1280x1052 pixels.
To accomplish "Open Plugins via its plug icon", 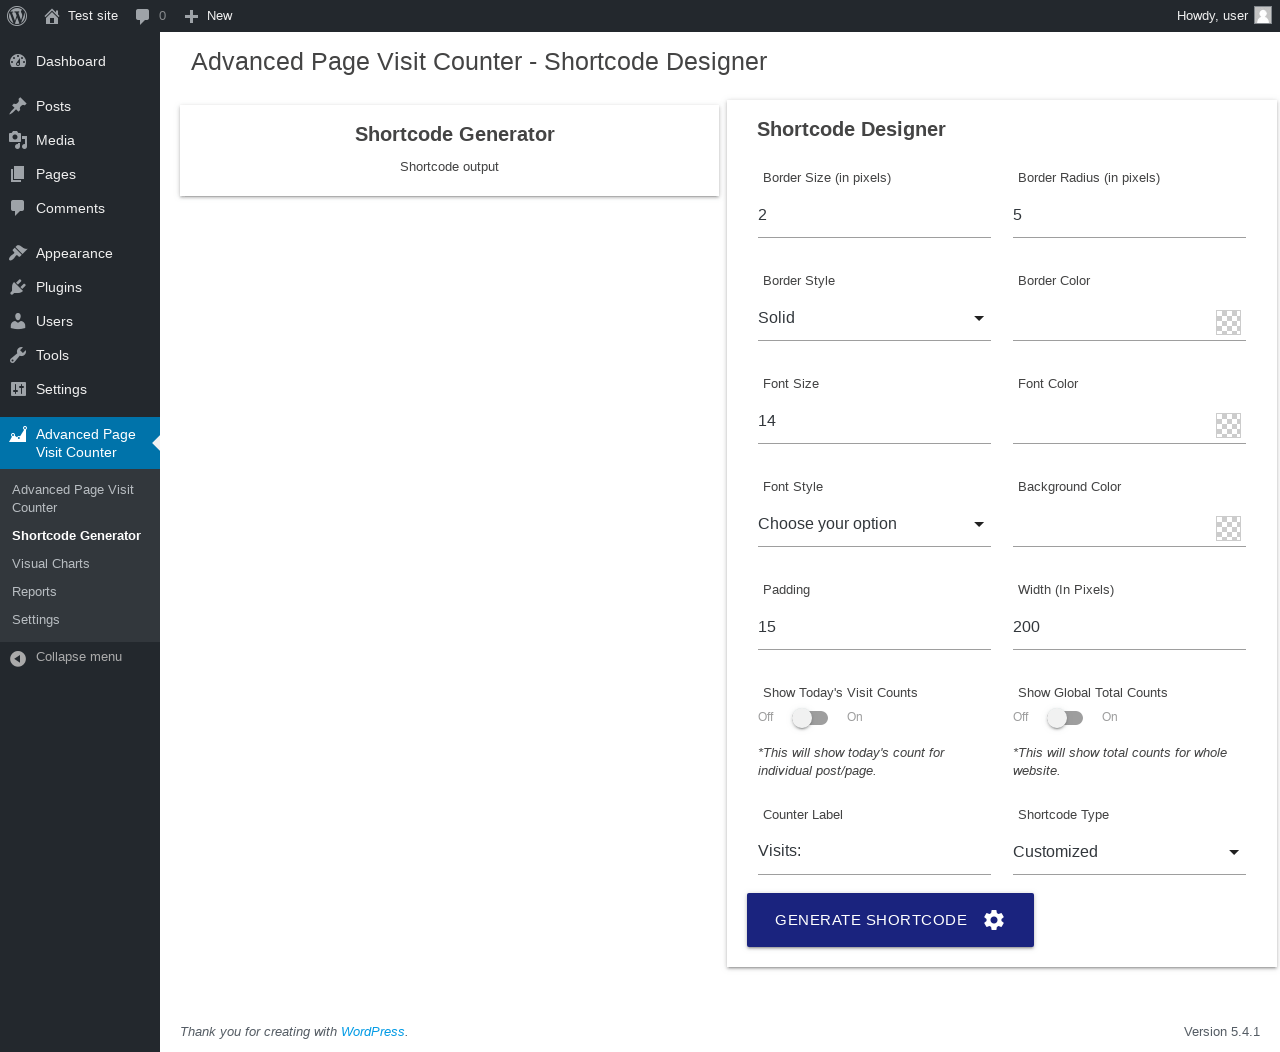I will pyautogui.click(x=18, y=287).
